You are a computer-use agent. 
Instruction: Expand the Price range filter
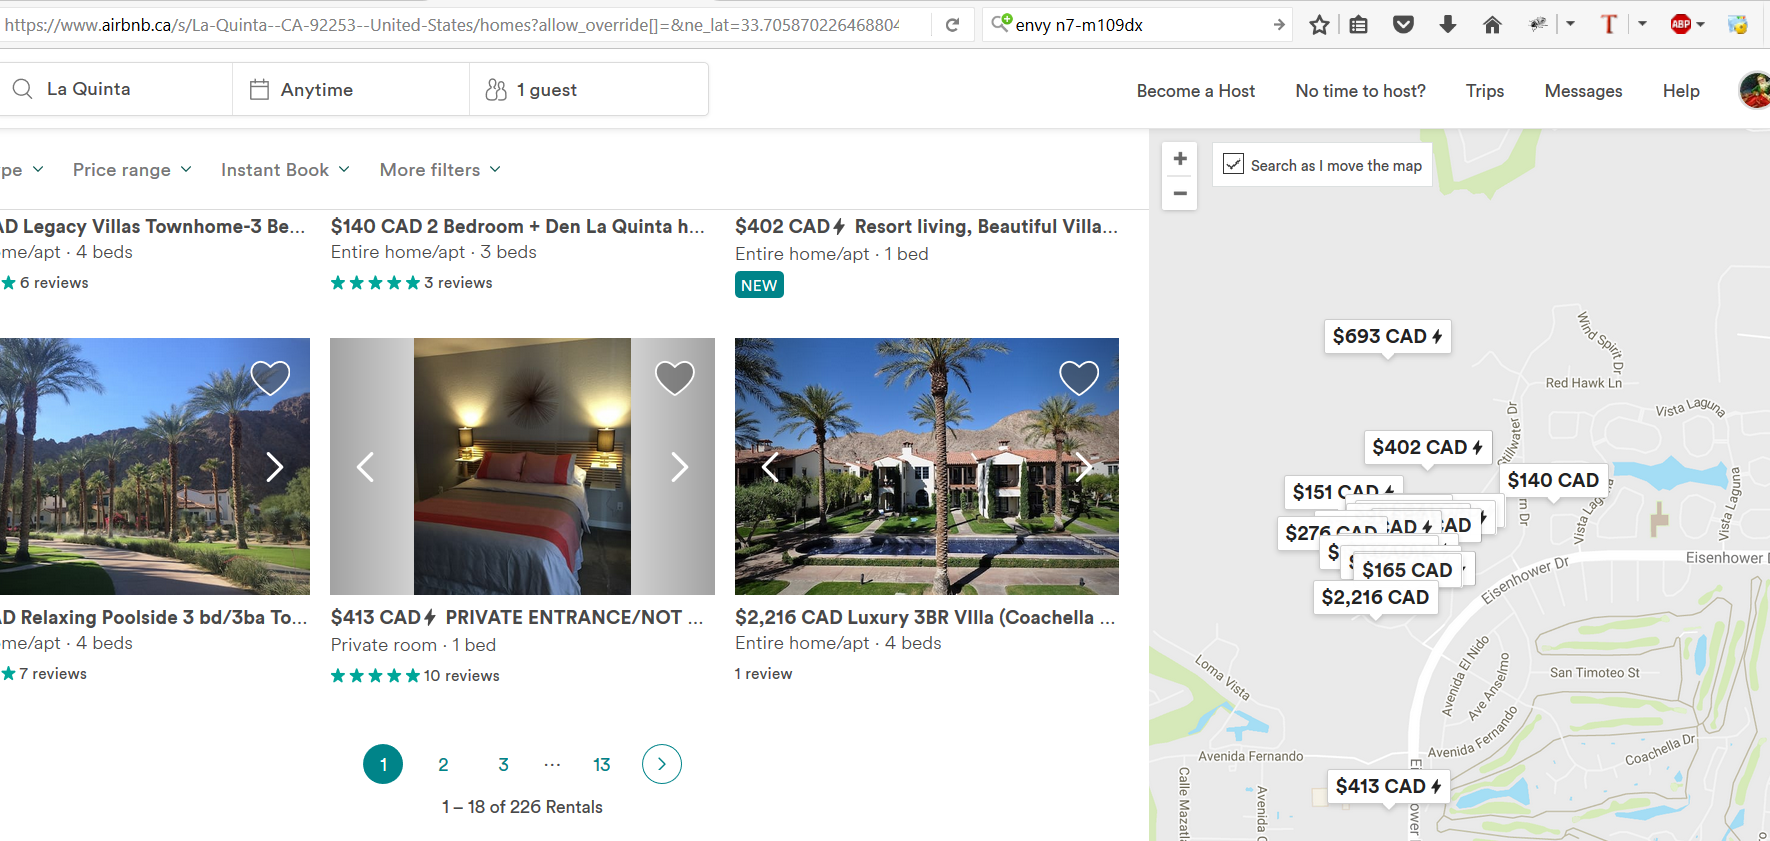tap(132, 170)
